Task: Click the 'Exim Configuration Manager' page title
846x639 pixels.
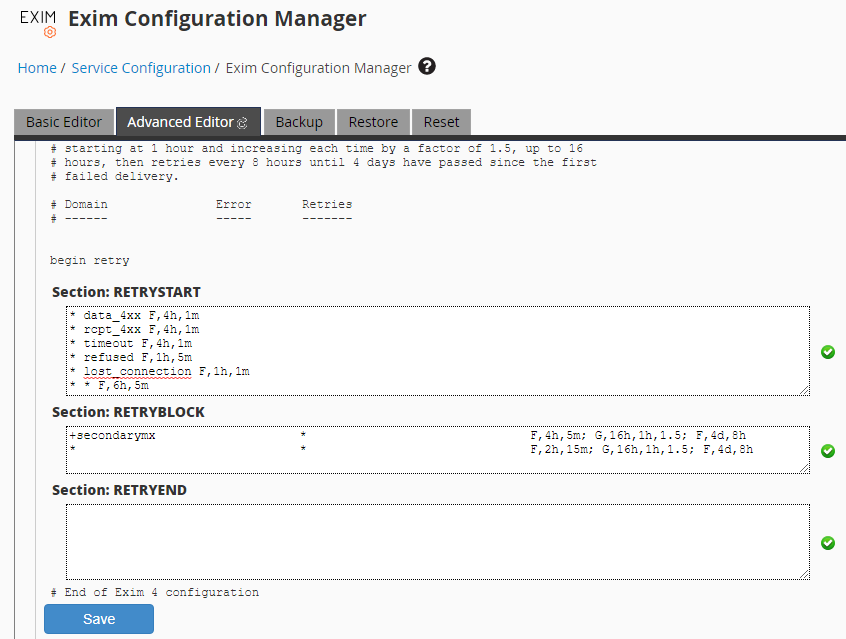Action: point(217,19)
